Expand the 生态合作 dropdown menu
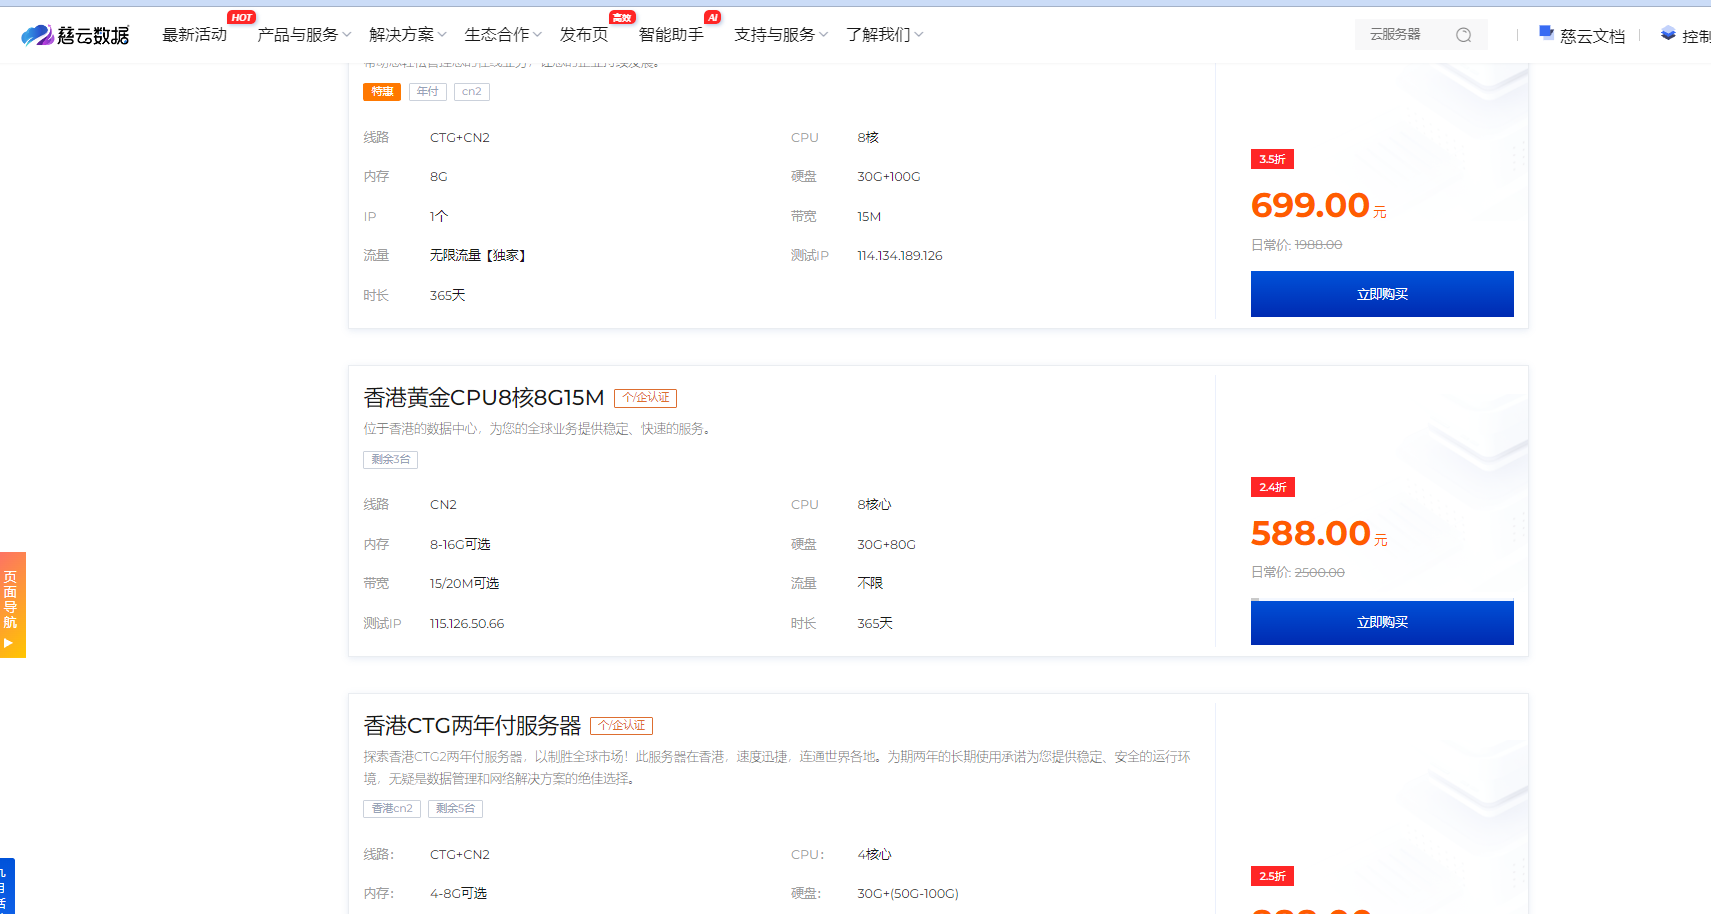The width and height of the screenshot is (1711, 914). tap(502, 35)
